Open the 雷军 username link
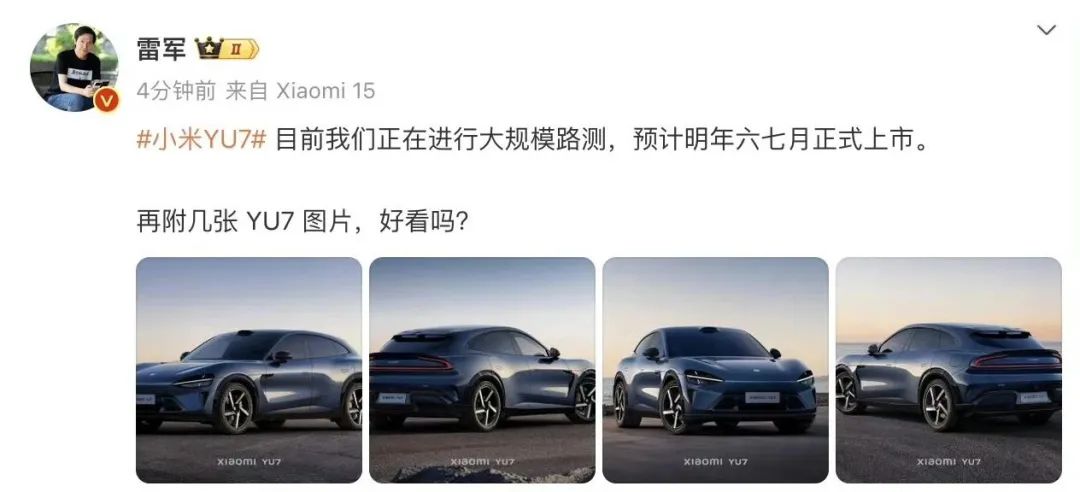1080x492 pixels. pos(162,50)
